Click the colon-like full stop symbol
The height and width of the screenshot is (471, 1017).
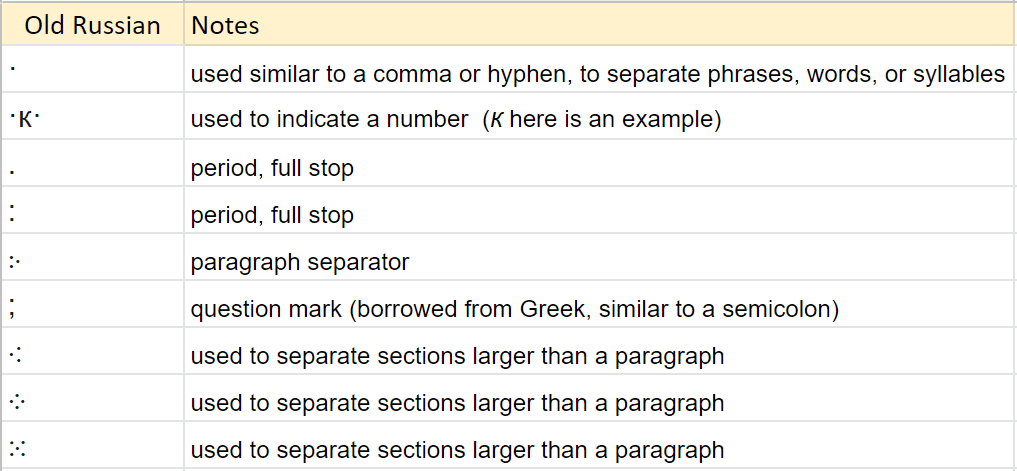(x=13, y=213)
